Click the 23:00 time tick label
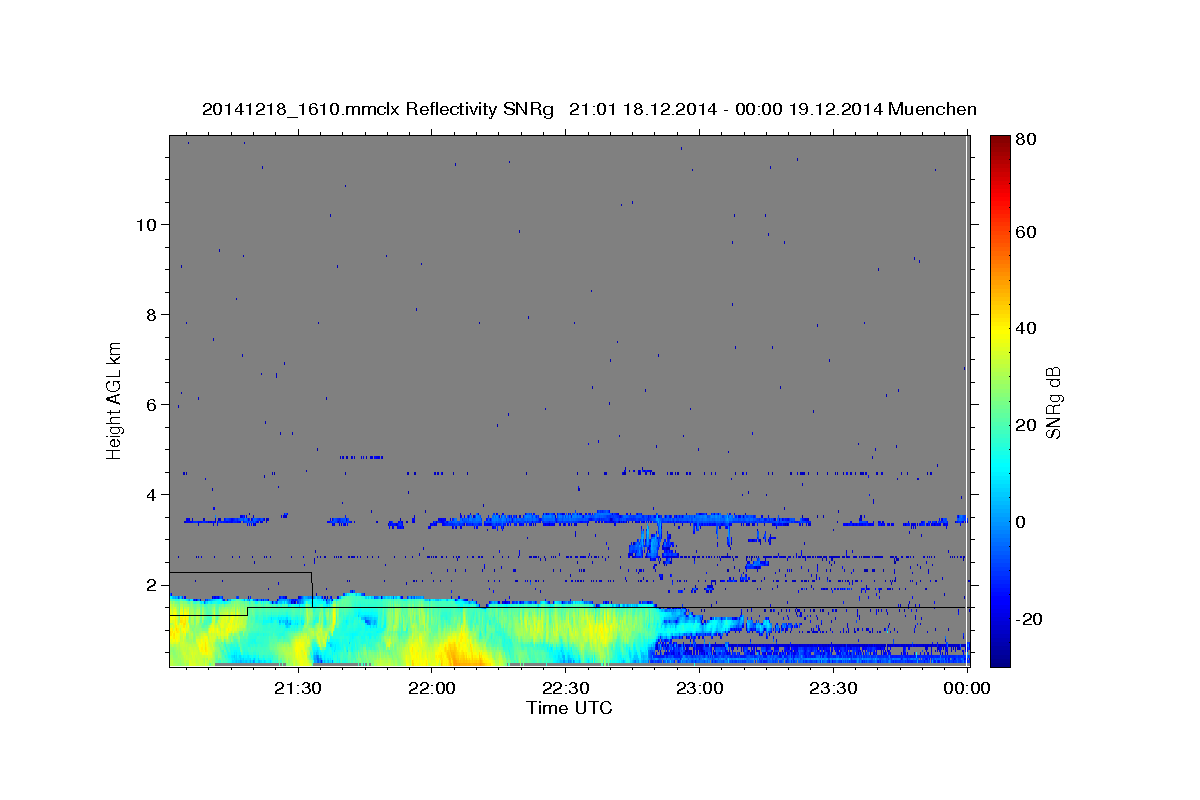The width and height of the screenshot is (1200, 800). (x=699, y=688)
